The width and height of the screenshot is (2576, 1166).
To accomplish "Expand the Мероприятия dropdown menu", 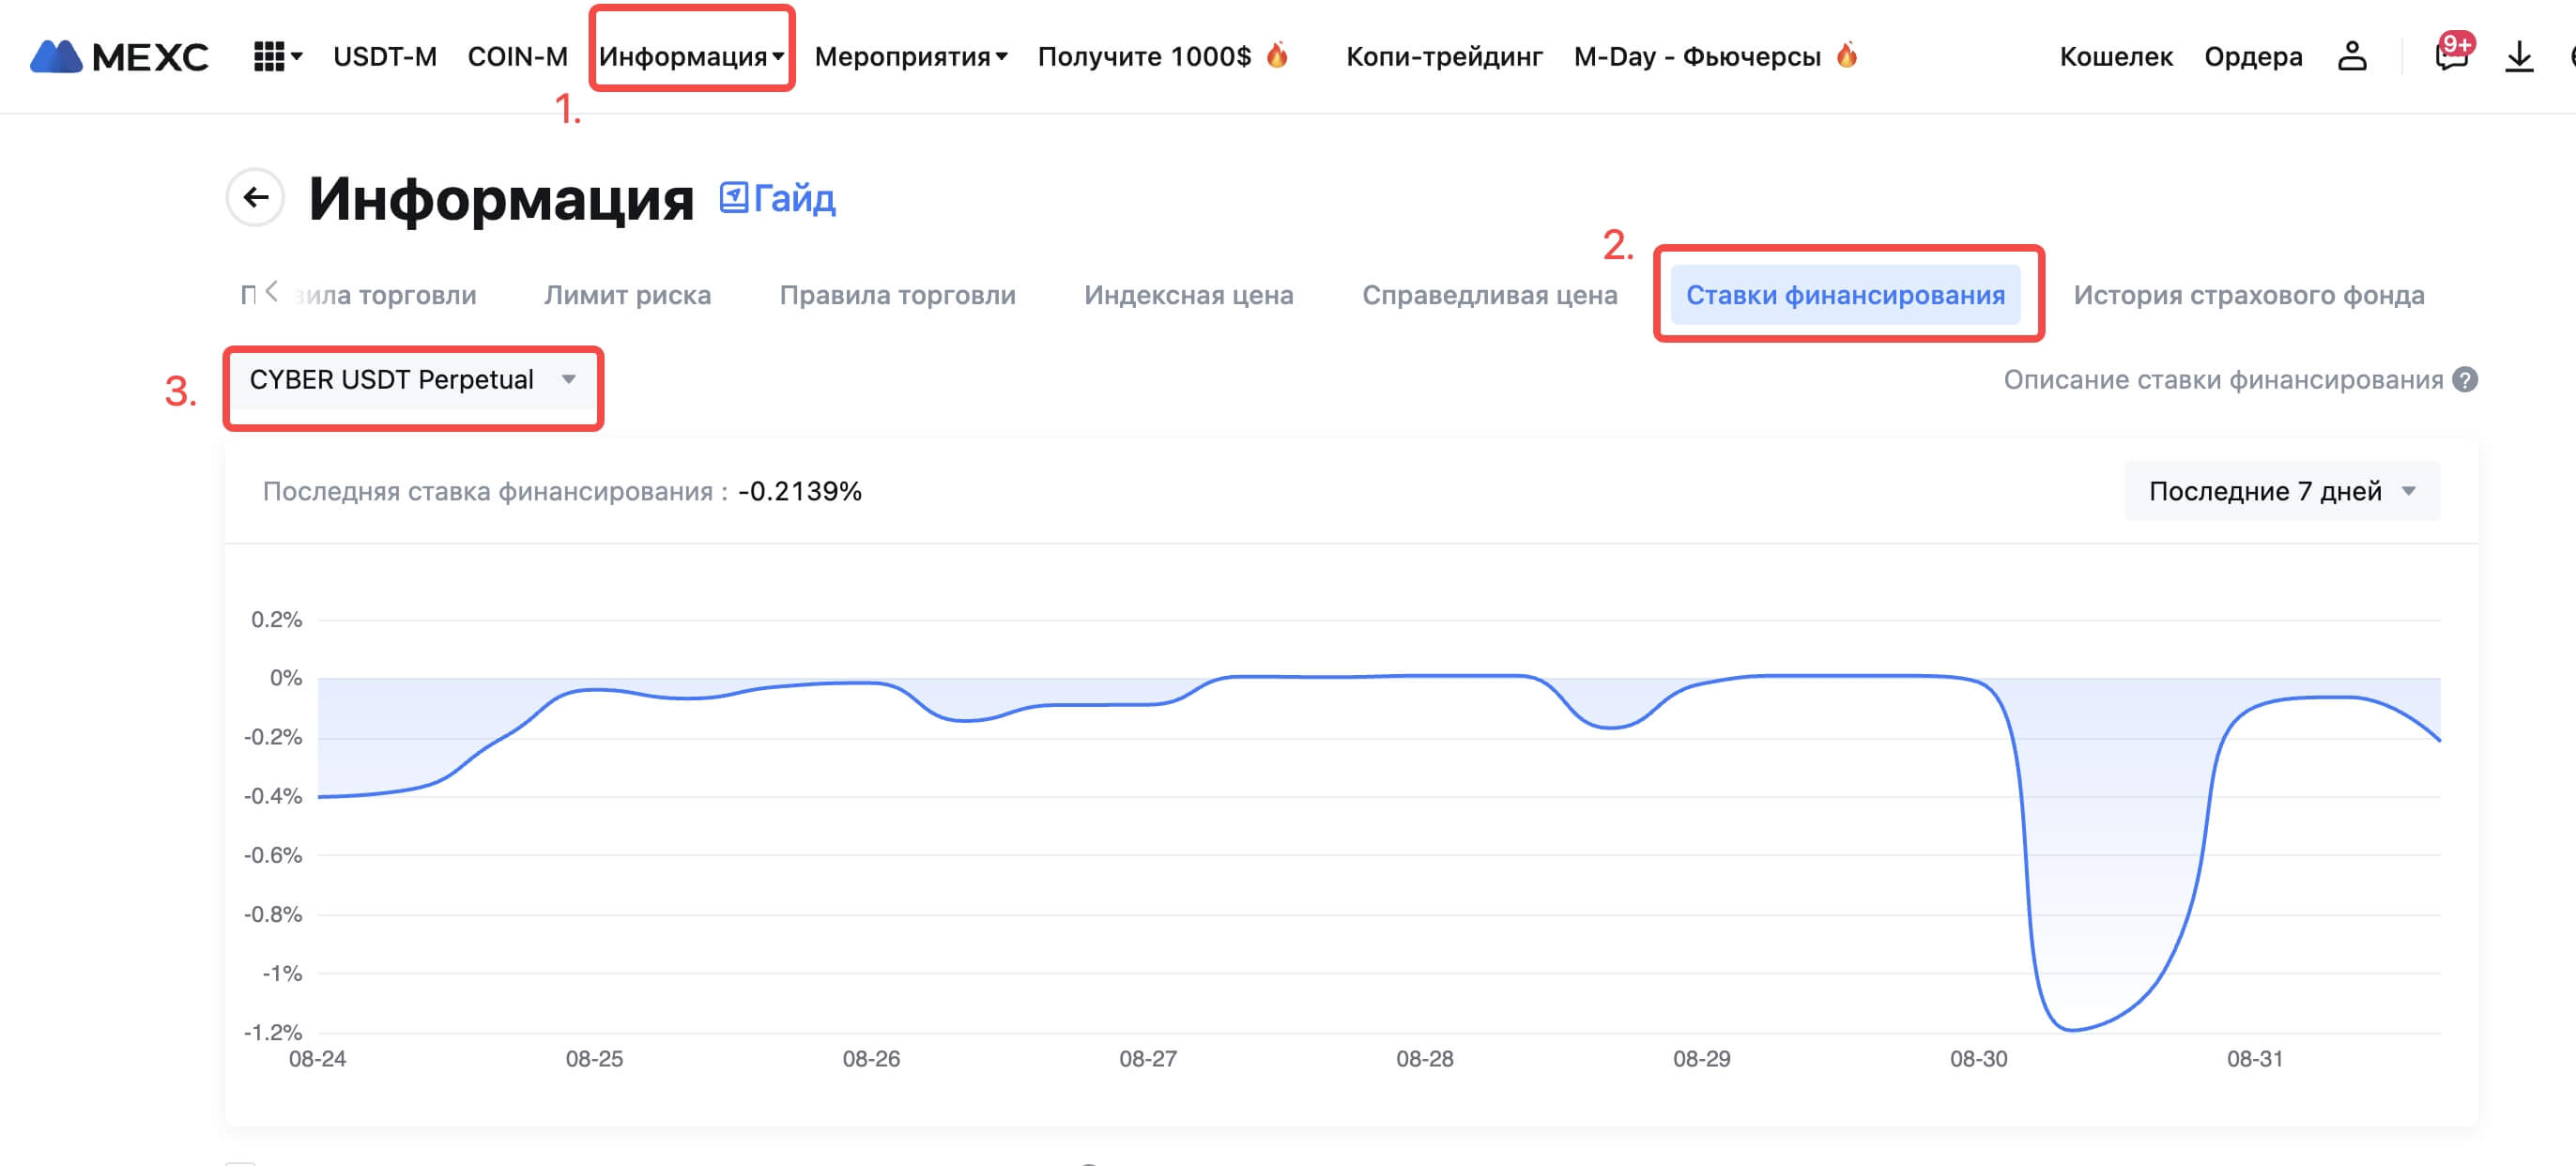I will coord(910,57).
